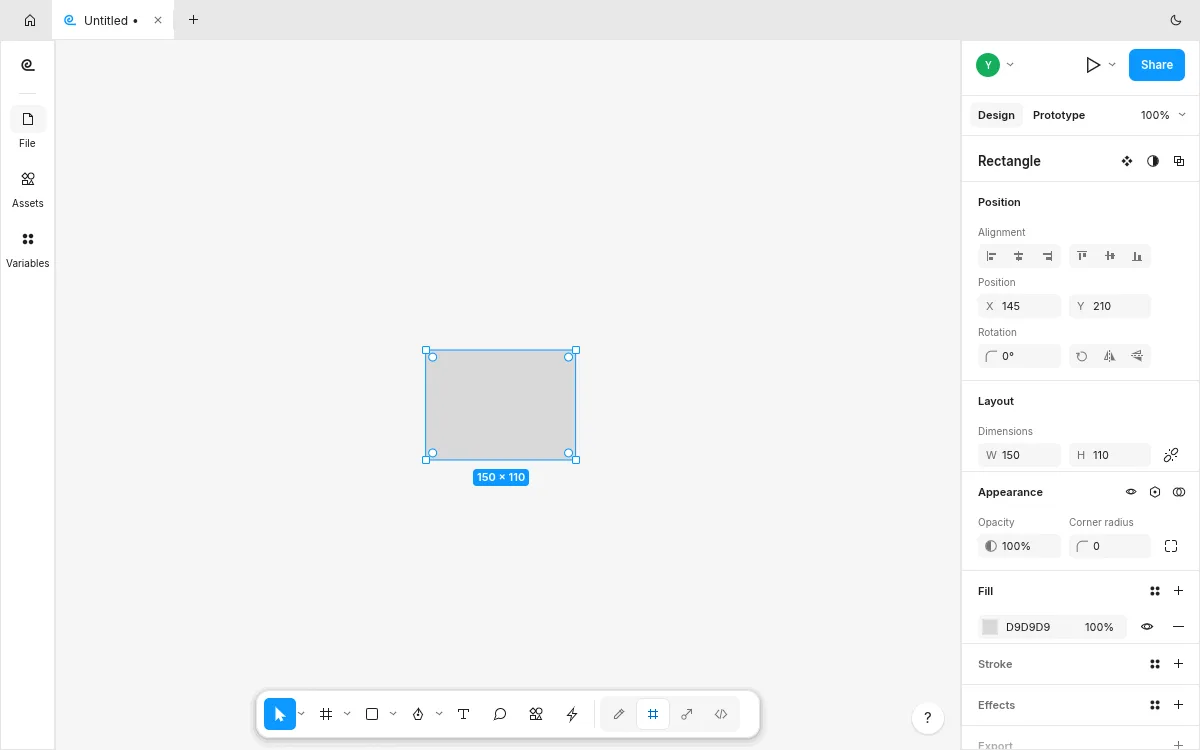Switch to prototype connector mode in toolbar
This screenshot has height=750, width=1200.
687,714
